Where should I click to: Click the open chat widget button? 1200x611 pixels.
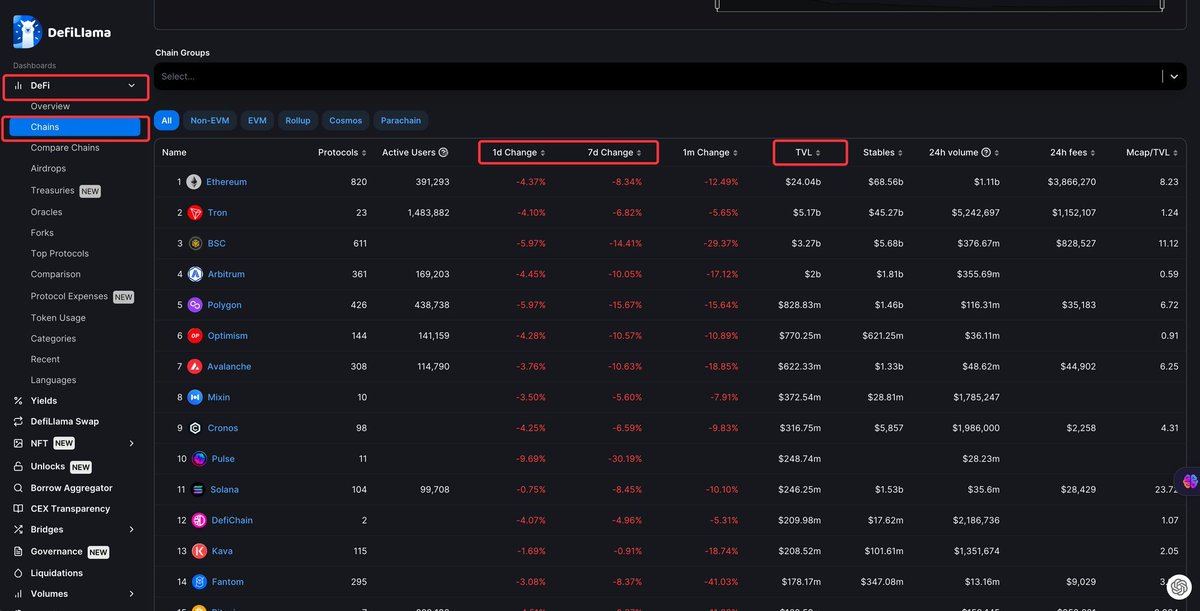click(1179, 586)
